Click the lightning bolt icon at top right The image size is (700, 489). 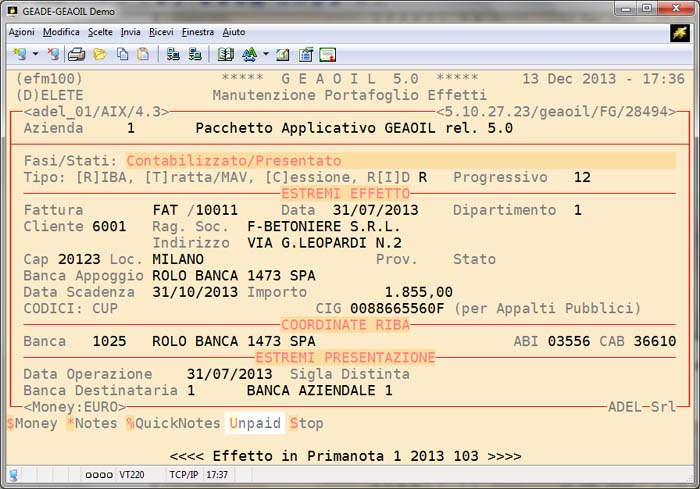679,32
